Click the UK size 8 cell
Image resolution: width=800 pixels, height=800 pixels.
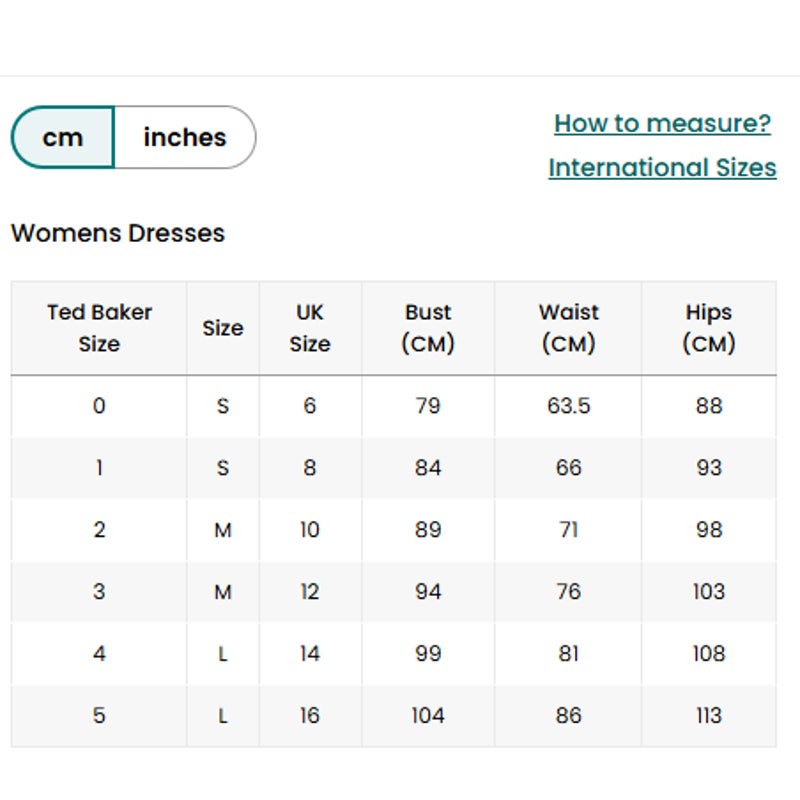point(310,468)
